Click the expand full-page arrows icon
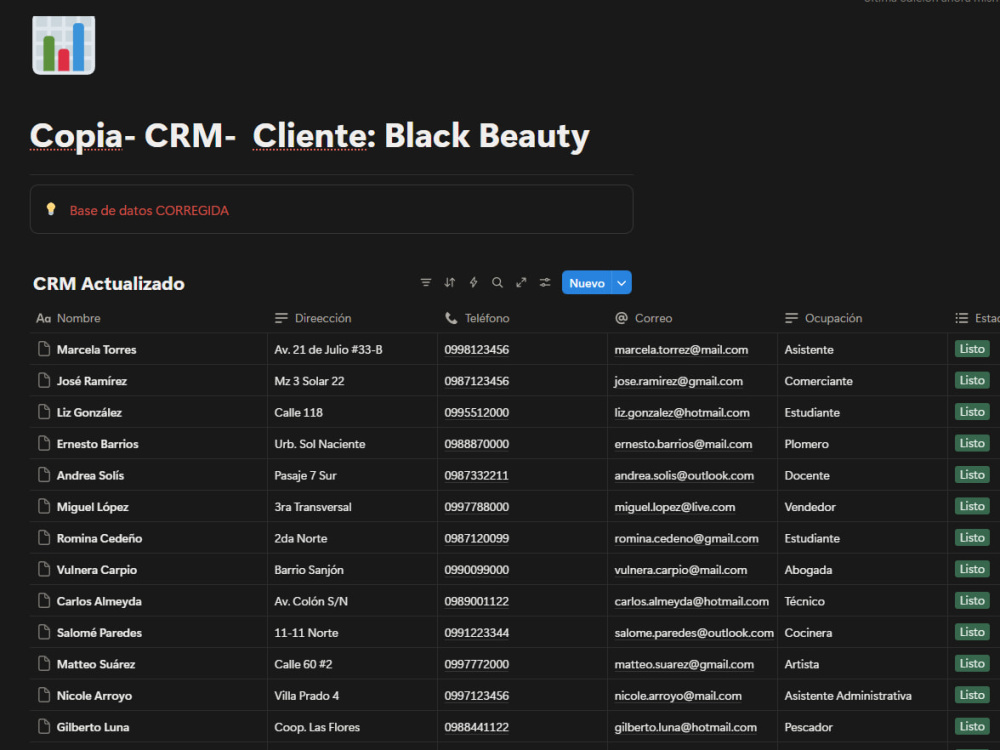Viewport: 1000px width, 750px height. click(521, 283)
